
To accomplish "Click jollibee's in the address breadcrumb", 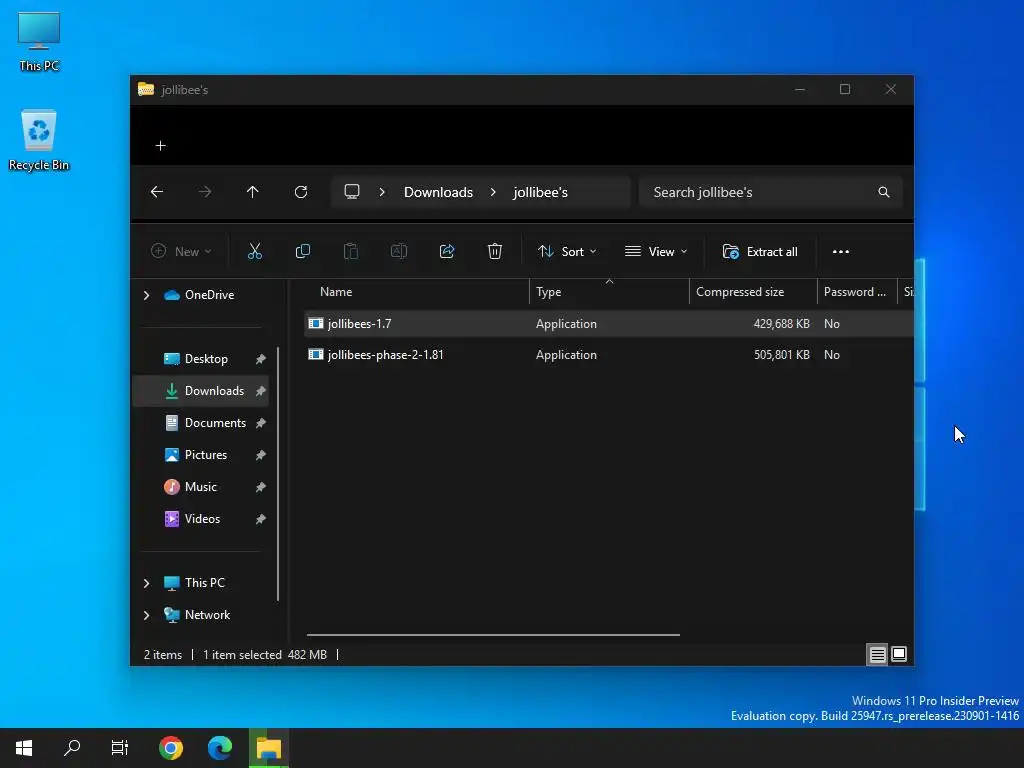I will tap(540, 192).
